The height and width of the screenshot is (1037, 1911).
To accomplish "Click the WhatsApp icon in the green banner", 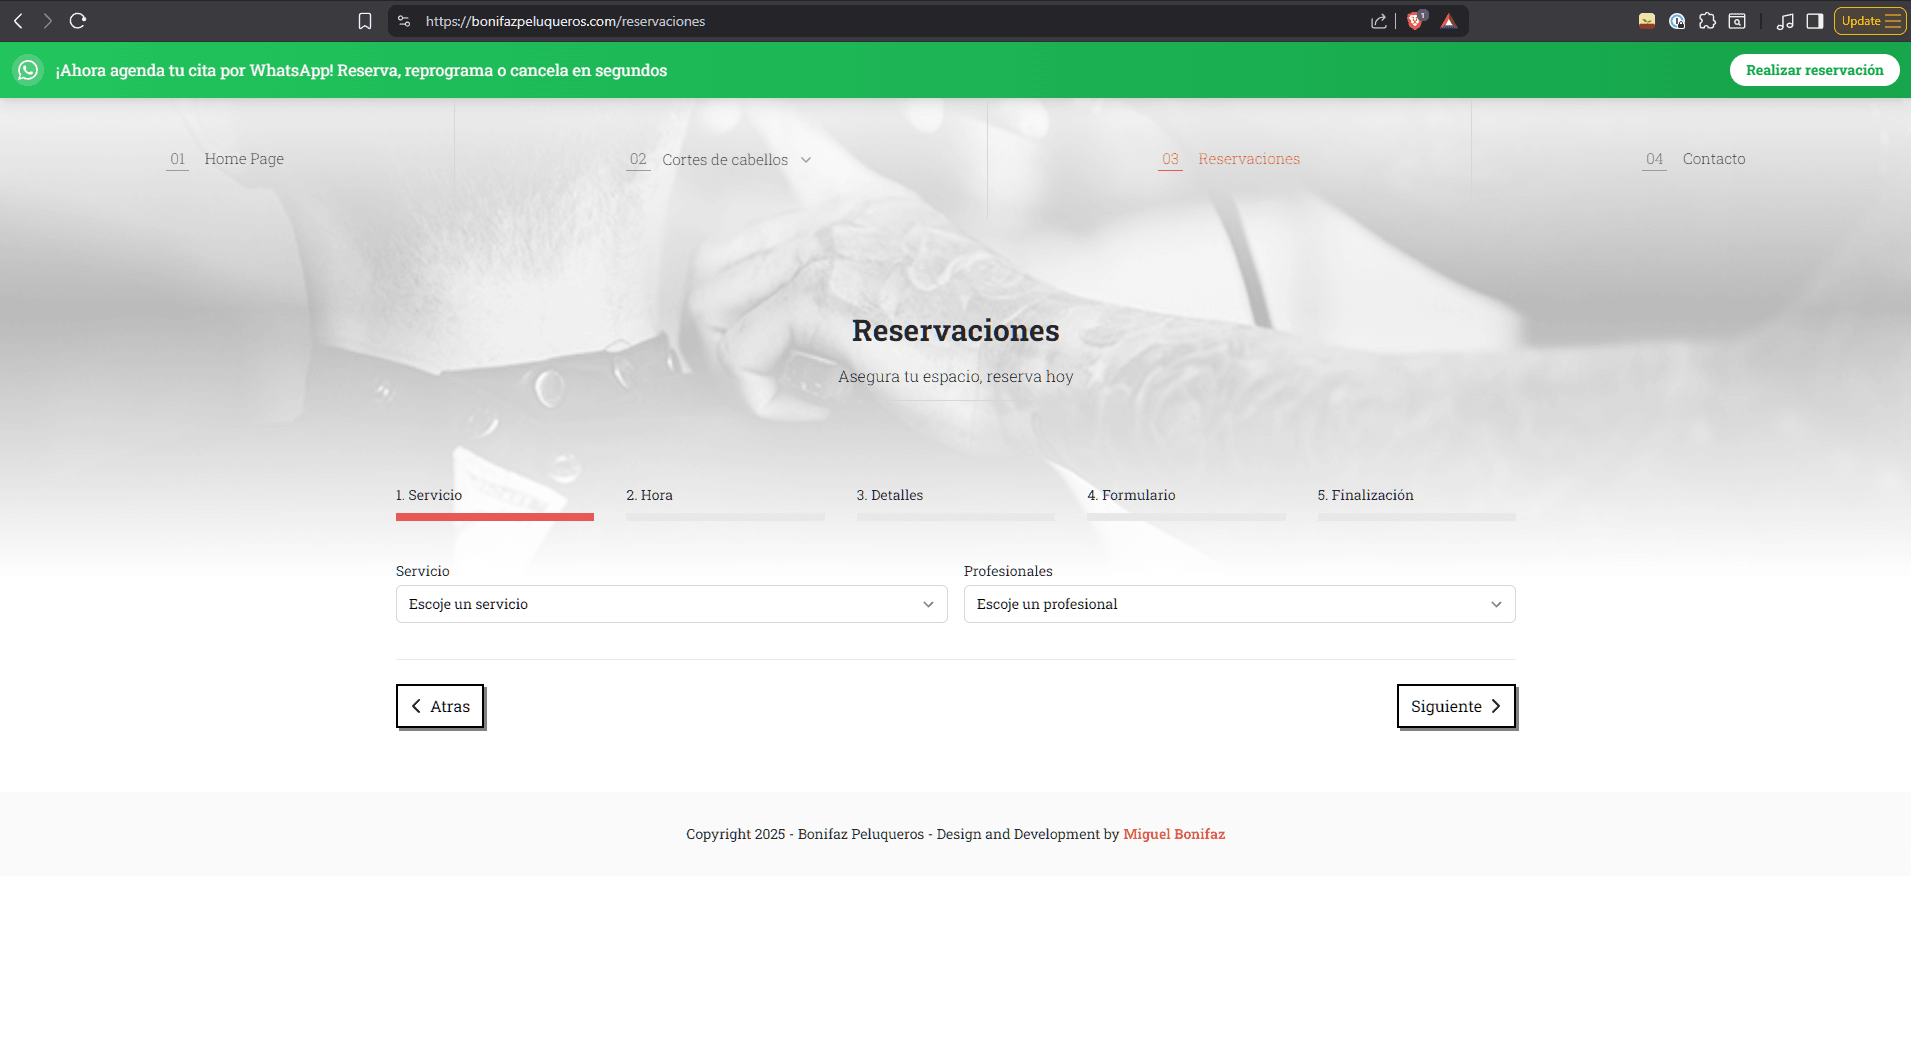I will 28,70.
